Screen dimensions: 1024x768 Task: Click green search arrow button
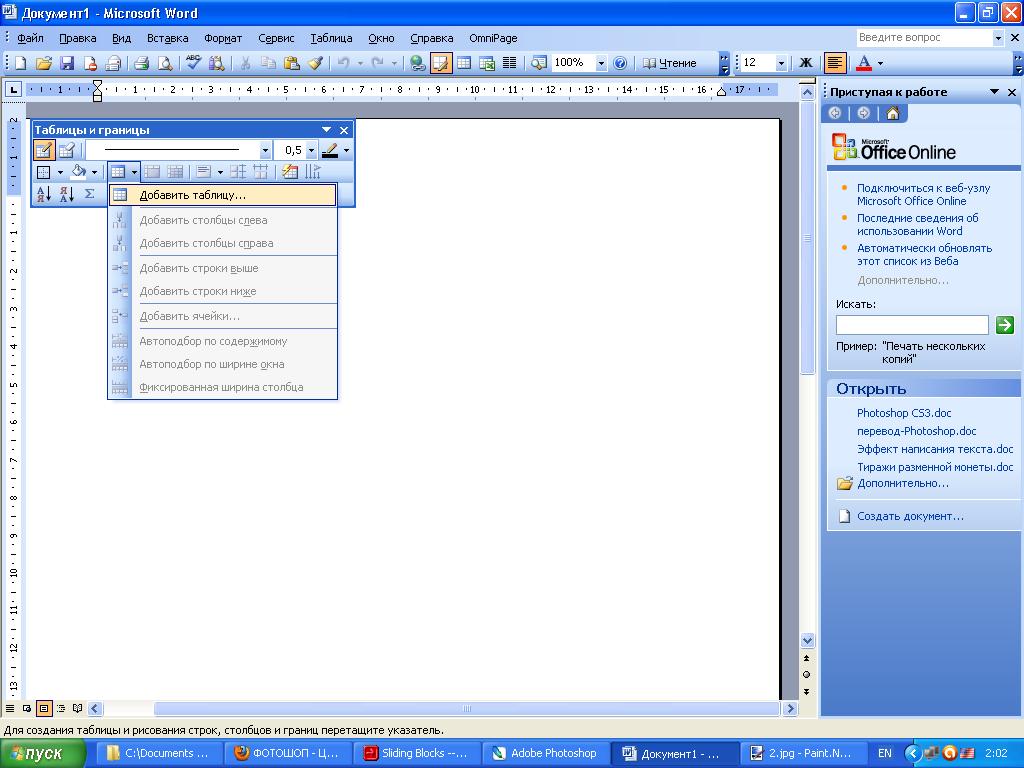[1004, 325]
